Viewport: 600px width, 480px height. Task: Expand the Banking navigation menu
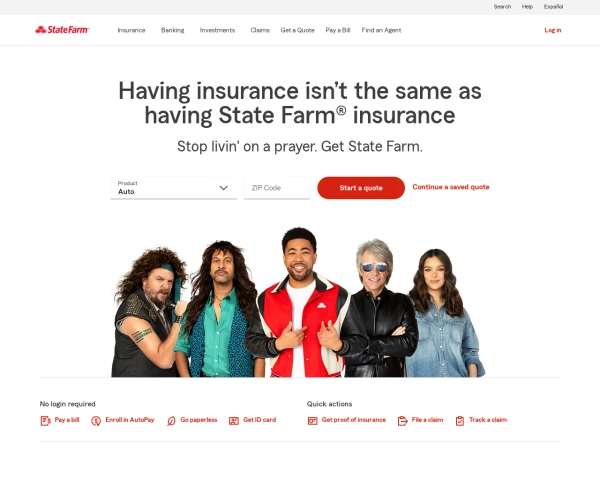pyautogui.click(x=173, y=30)
